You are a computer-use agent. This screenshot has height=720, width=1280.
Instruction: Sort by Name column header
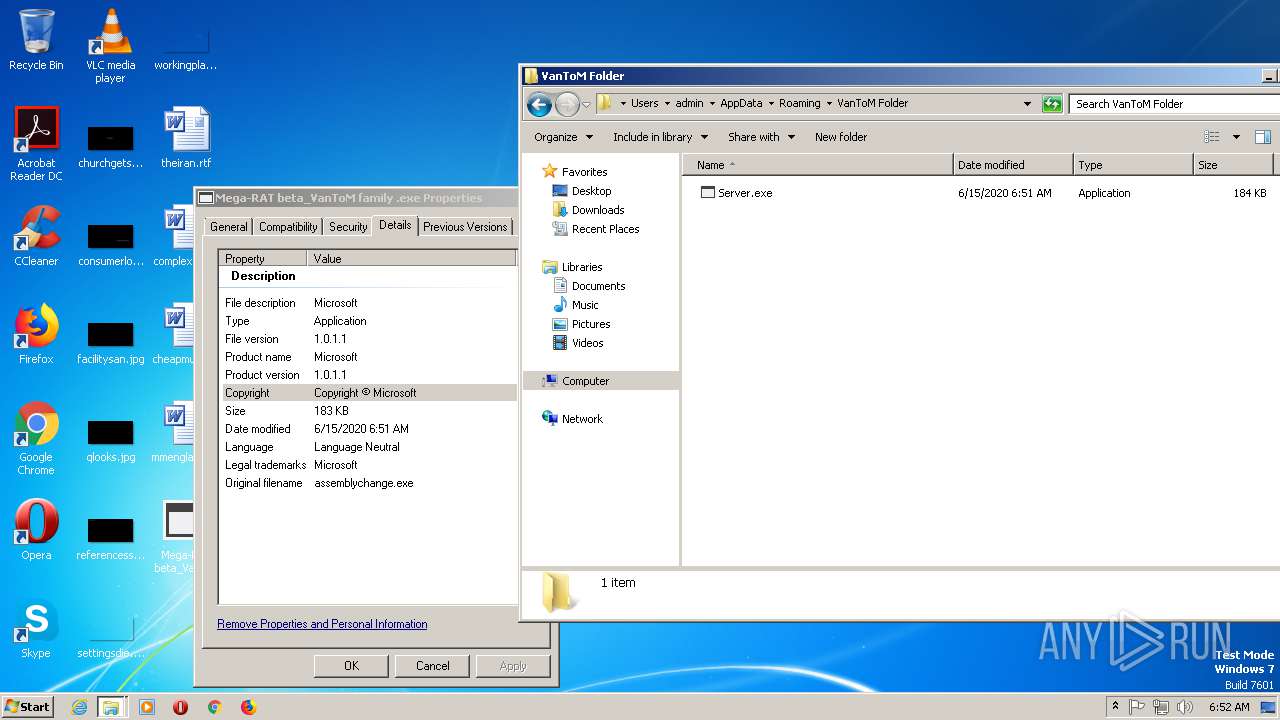click(818, 165)
